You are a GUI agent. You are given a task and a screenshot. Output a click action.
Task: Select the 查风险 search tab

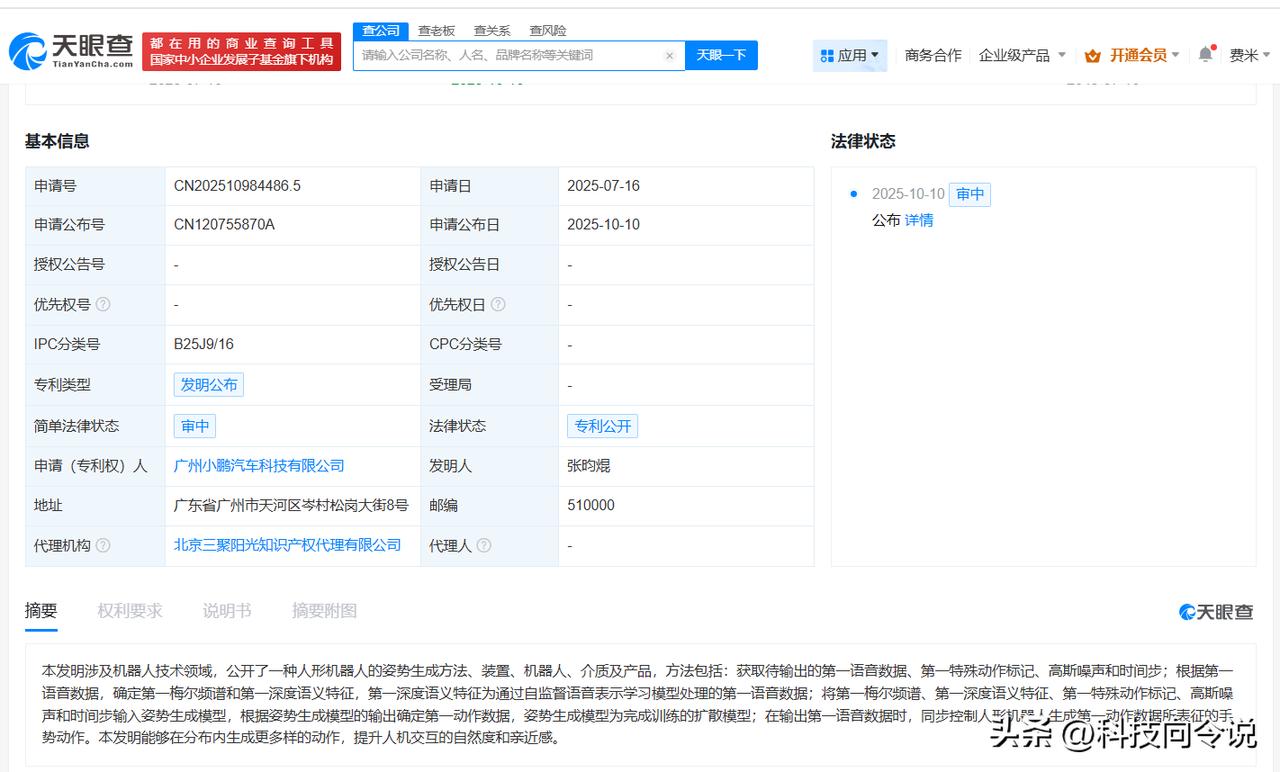point(548,31)
